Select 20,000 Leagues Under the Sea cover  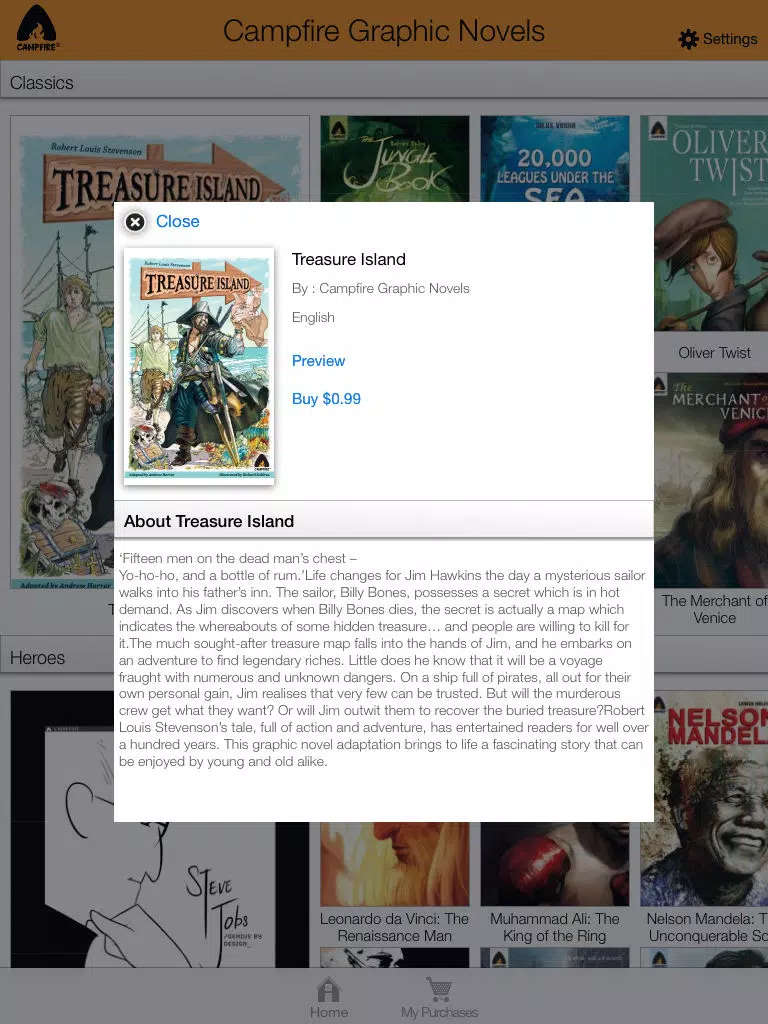[554, 159]
